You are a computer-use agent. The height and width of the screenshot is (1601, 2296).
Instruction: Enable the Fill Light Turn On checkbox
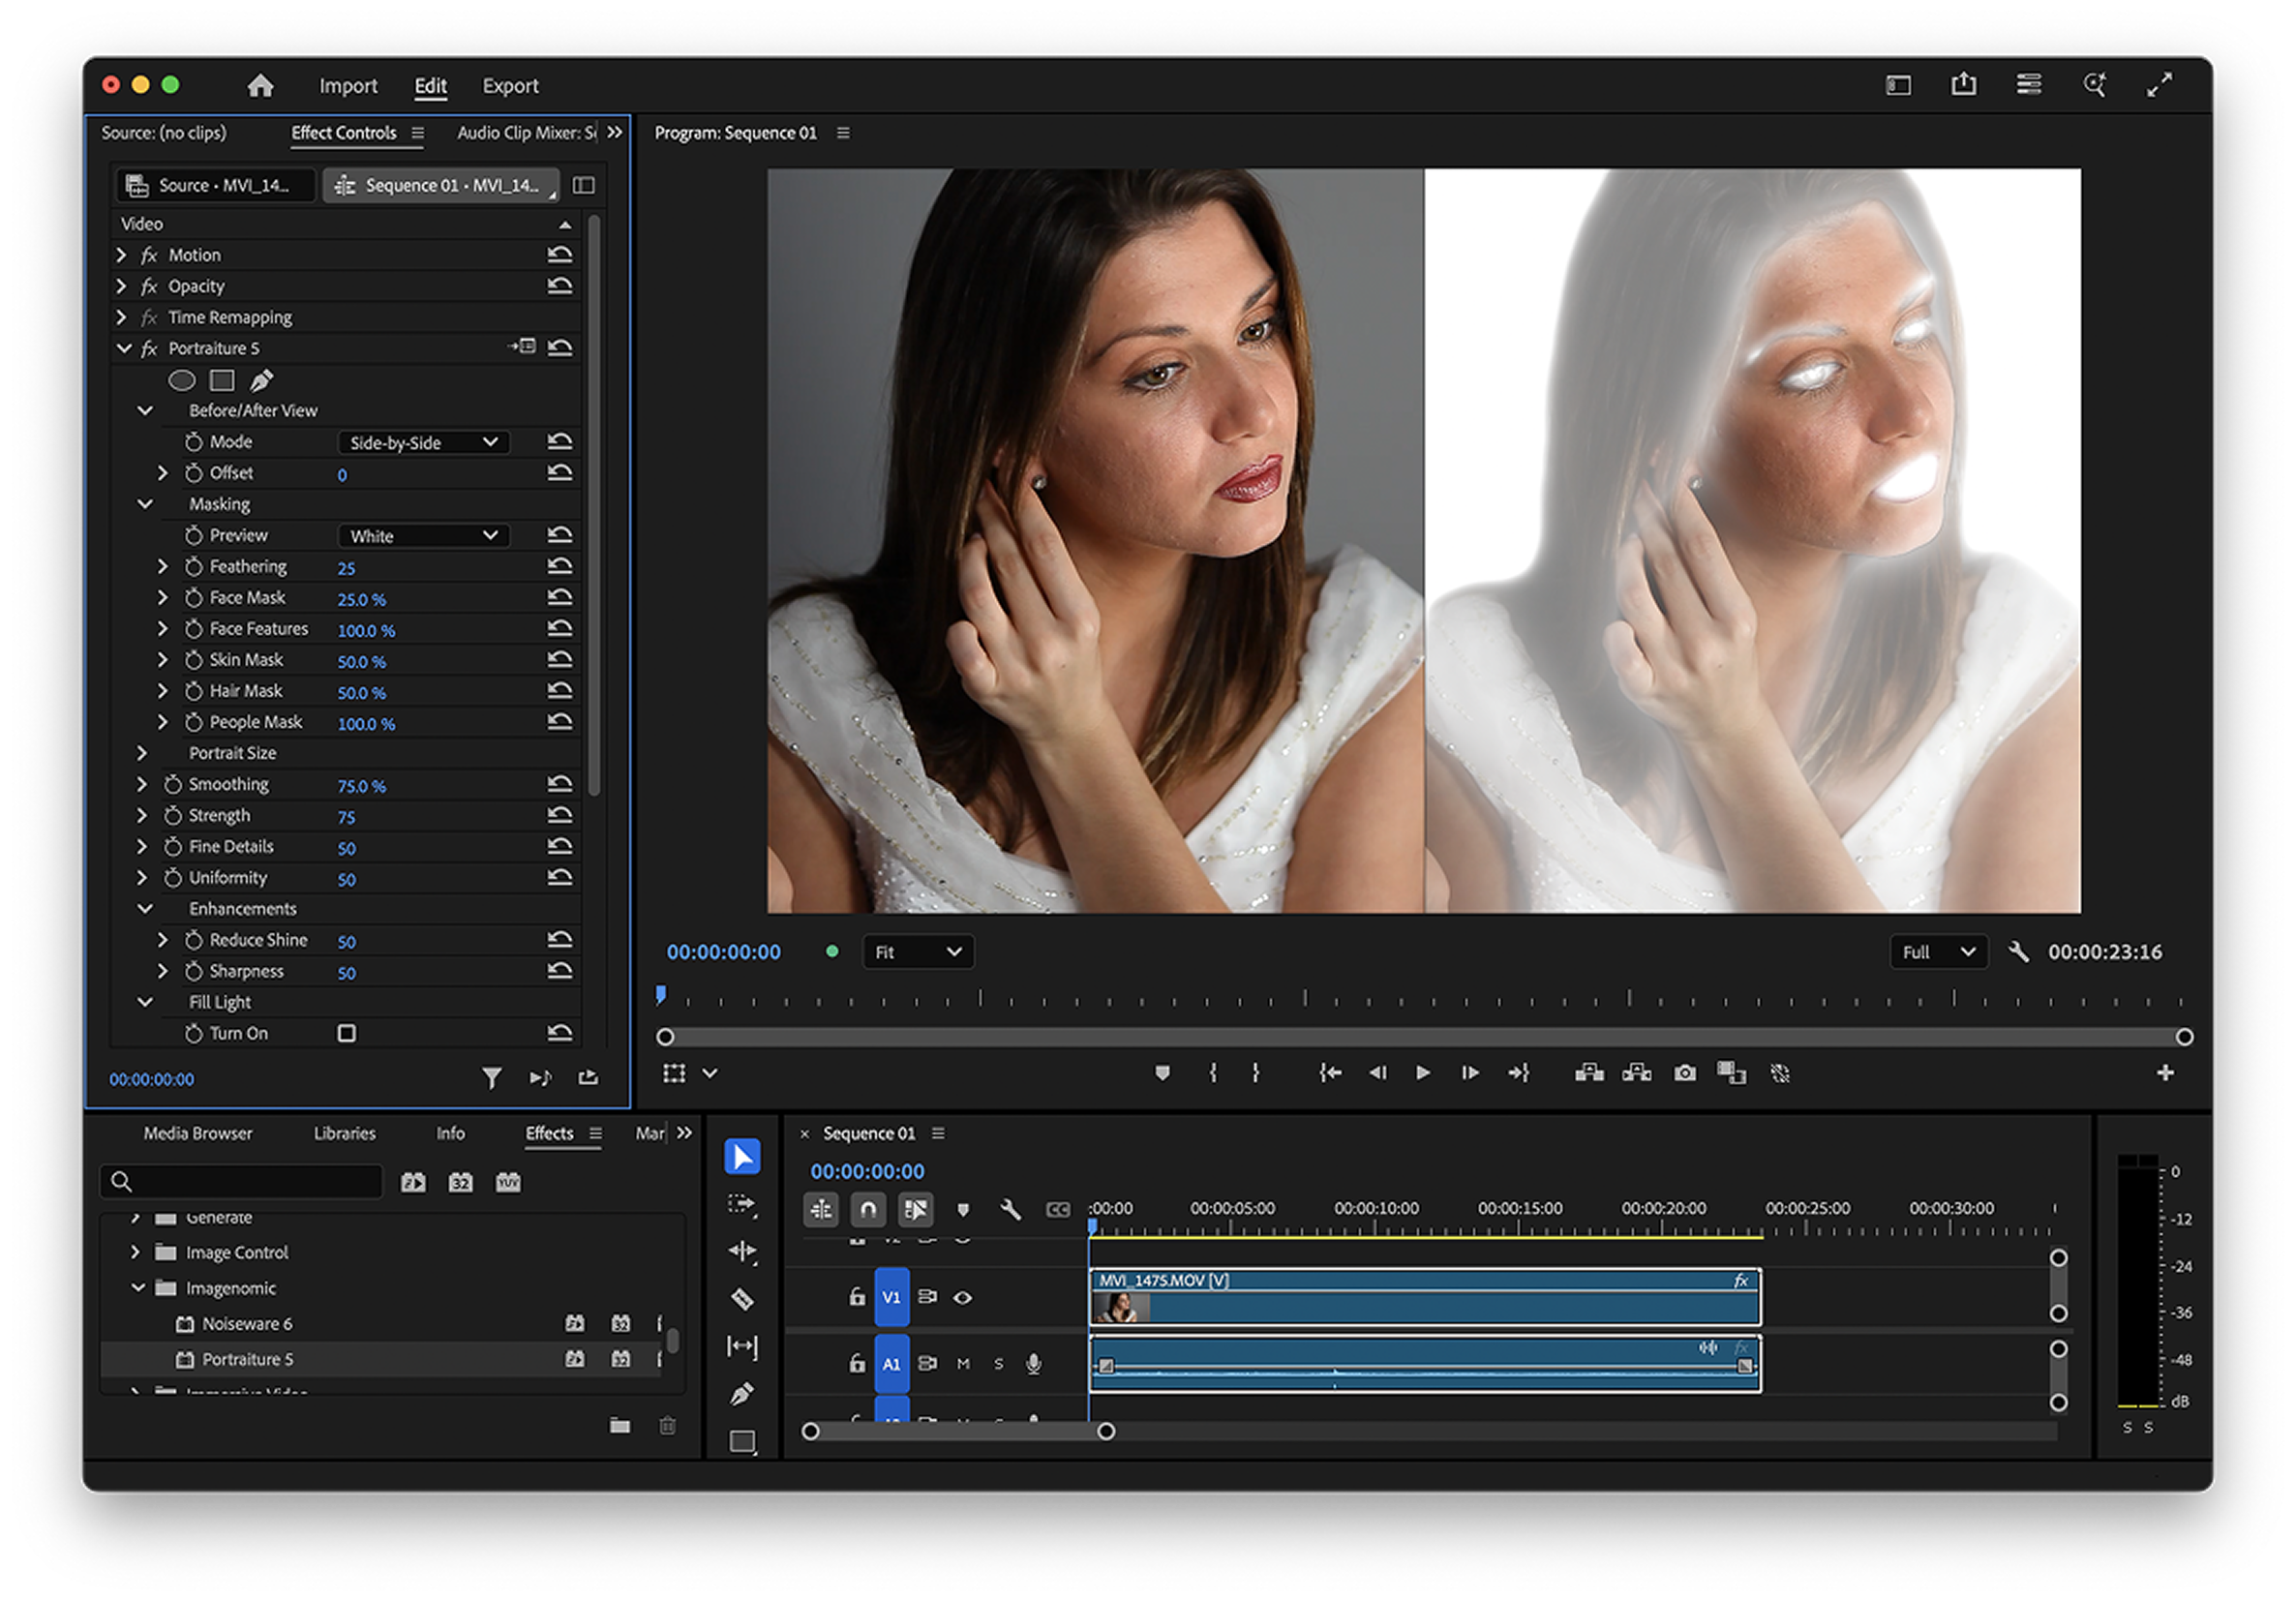tap(346, 1033)
